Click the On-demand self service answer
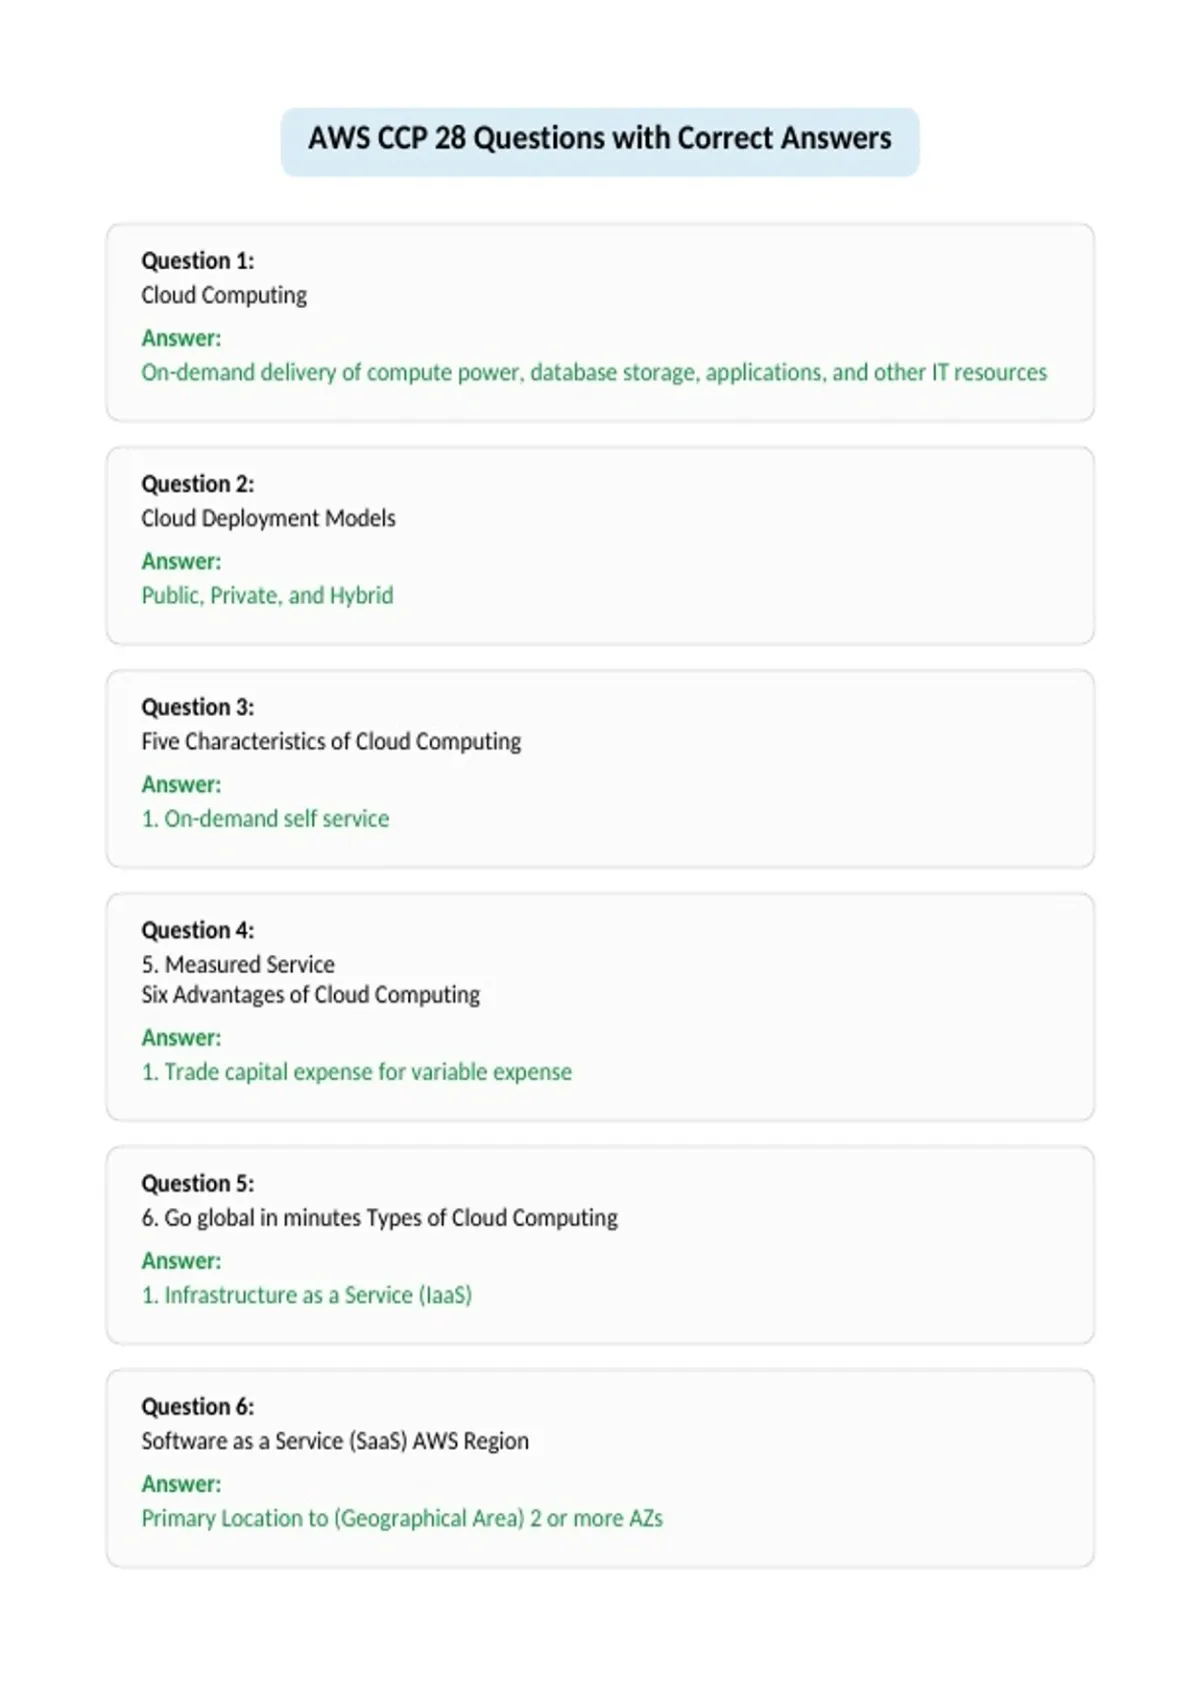The width and height of the screenshot is (1200, 1700). coord(265,818)
